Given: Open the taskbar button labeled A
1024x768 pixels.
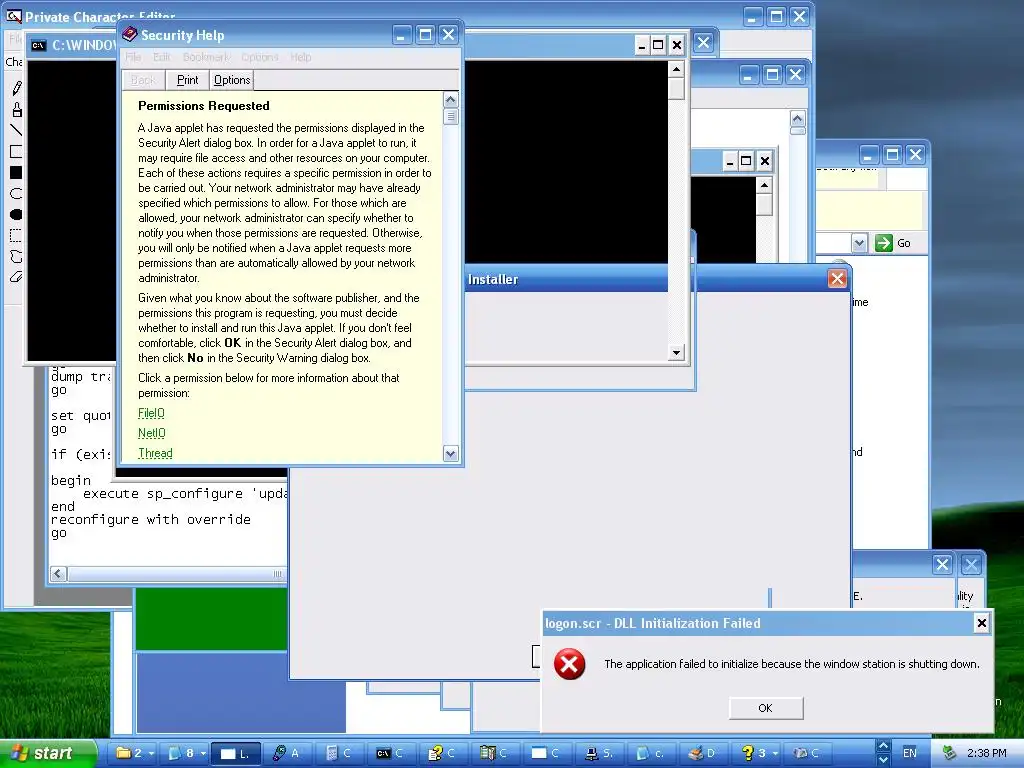Looking at the screenshot, I should (287, 753).
